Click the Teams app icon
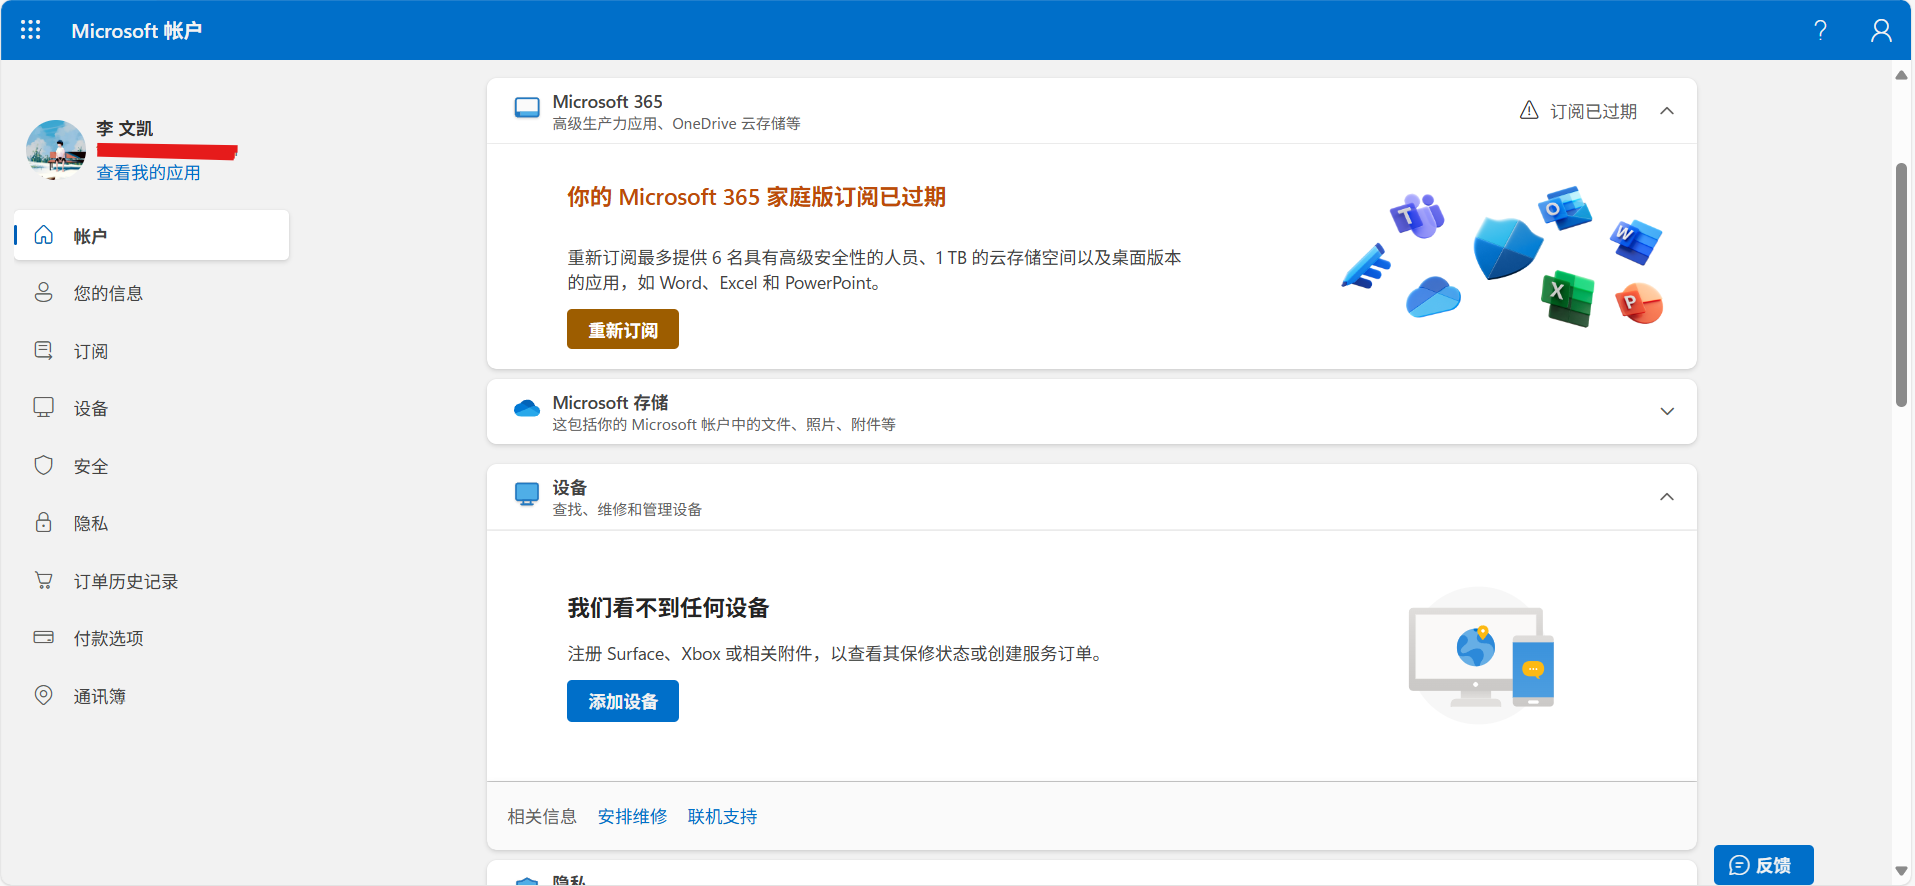Viewport: 1915px width, 886px height. click(1417, 215)
